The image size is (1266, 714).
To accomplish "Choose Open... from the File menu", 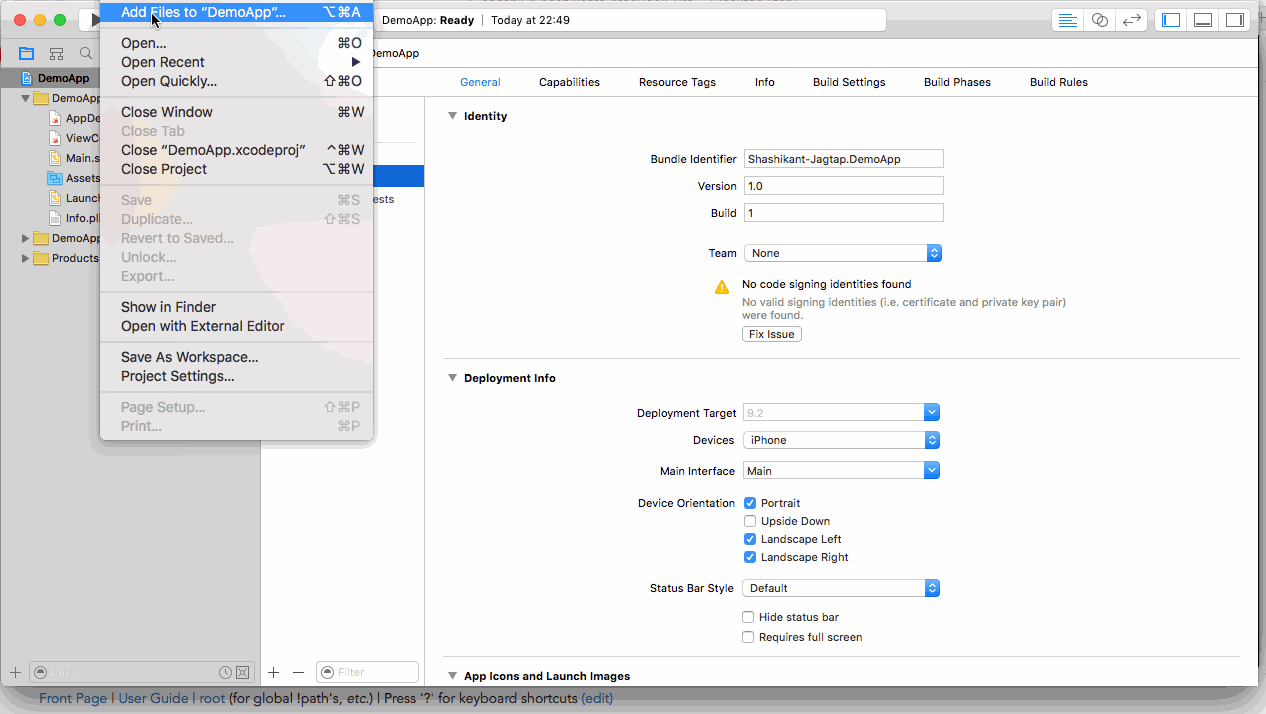I will click(x=236, y=43).
